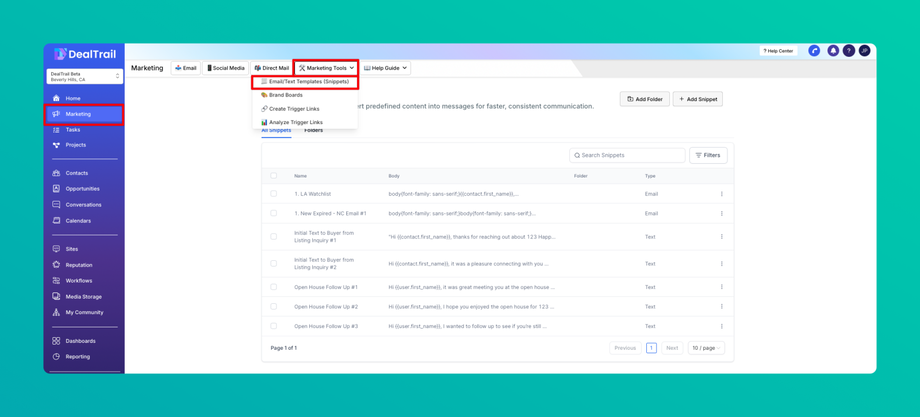
Task: Click the Name column header
Action: click(300, 176)
